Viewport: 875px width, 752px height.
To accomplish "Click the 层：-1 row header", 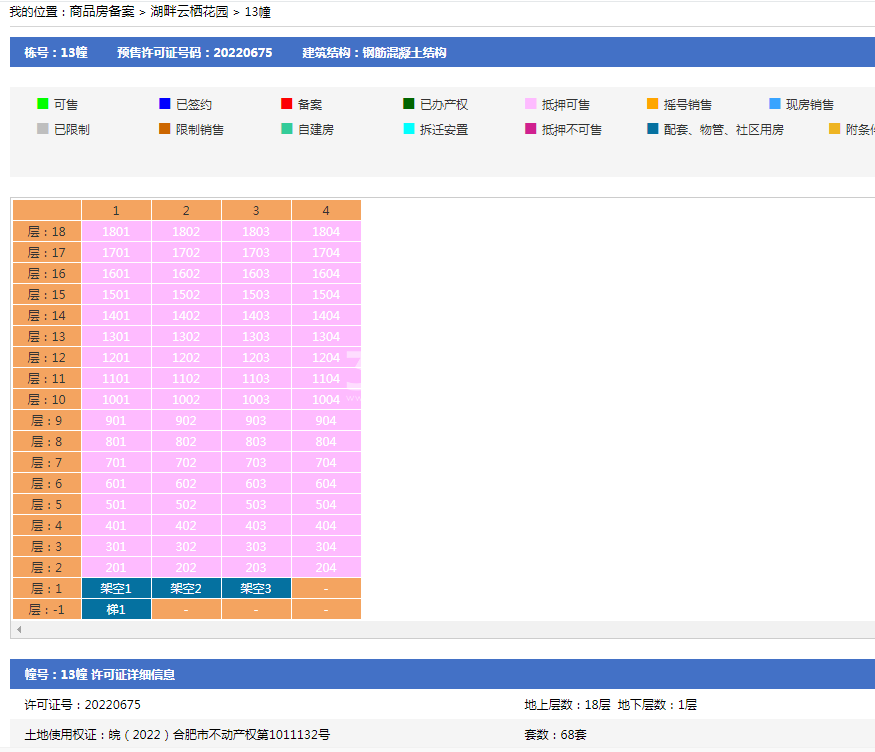I will click(47, 610).
